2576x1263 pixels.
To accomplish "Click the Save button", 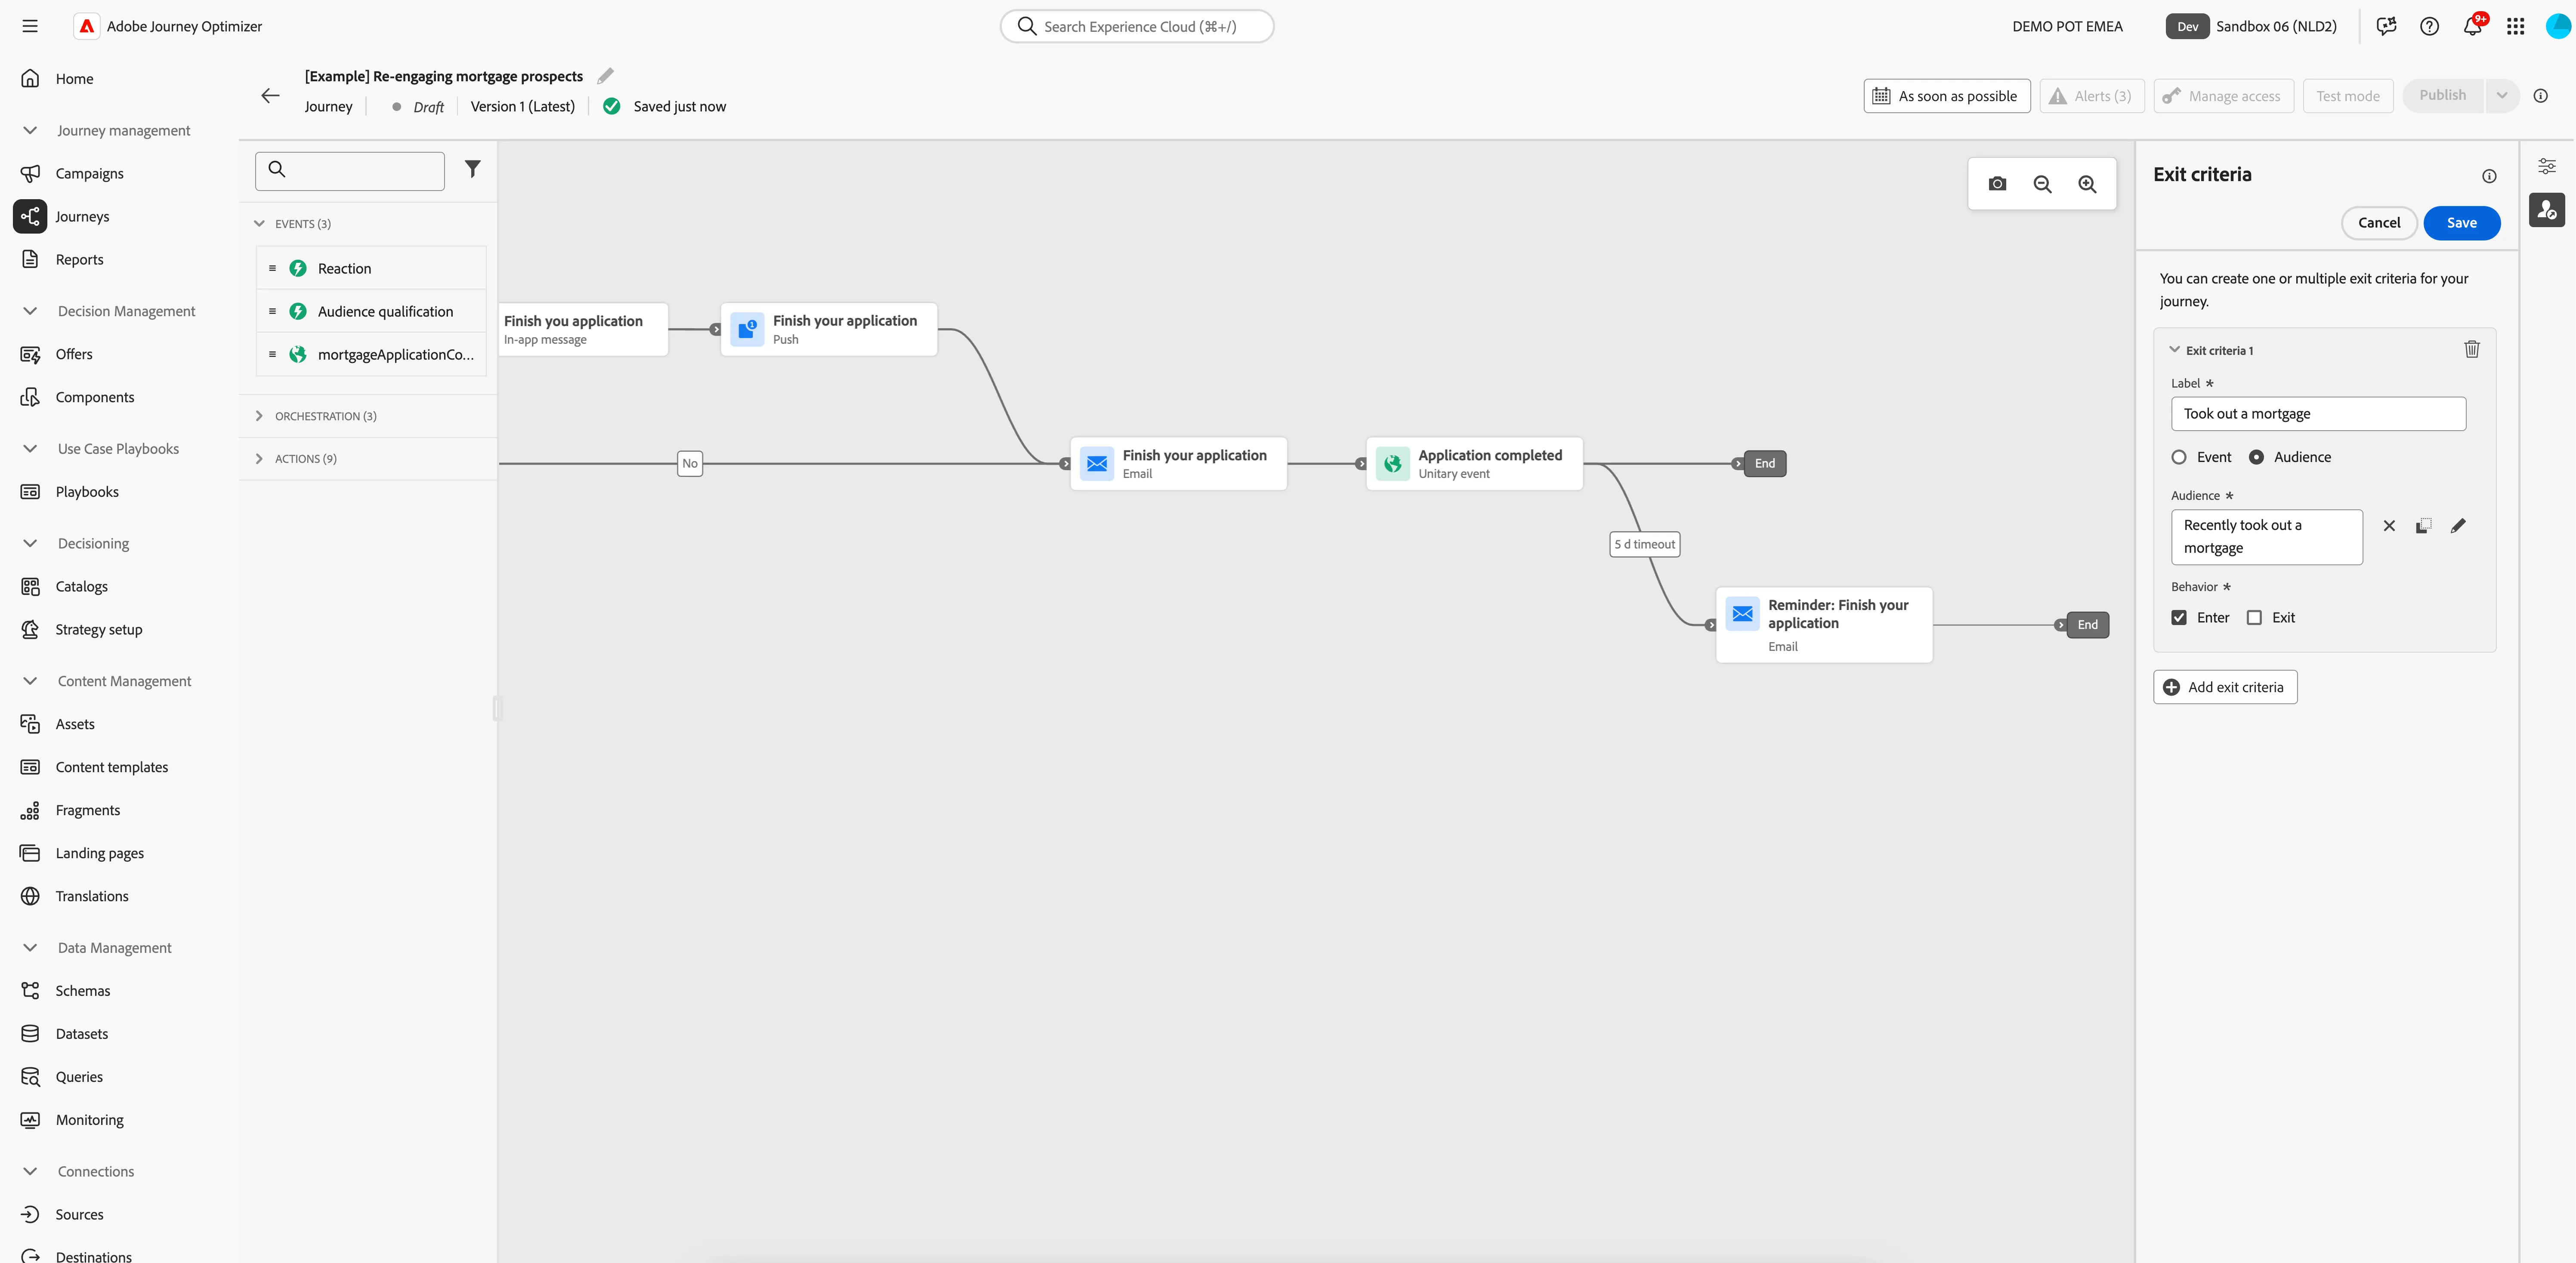I will (x=2461, y=223).
